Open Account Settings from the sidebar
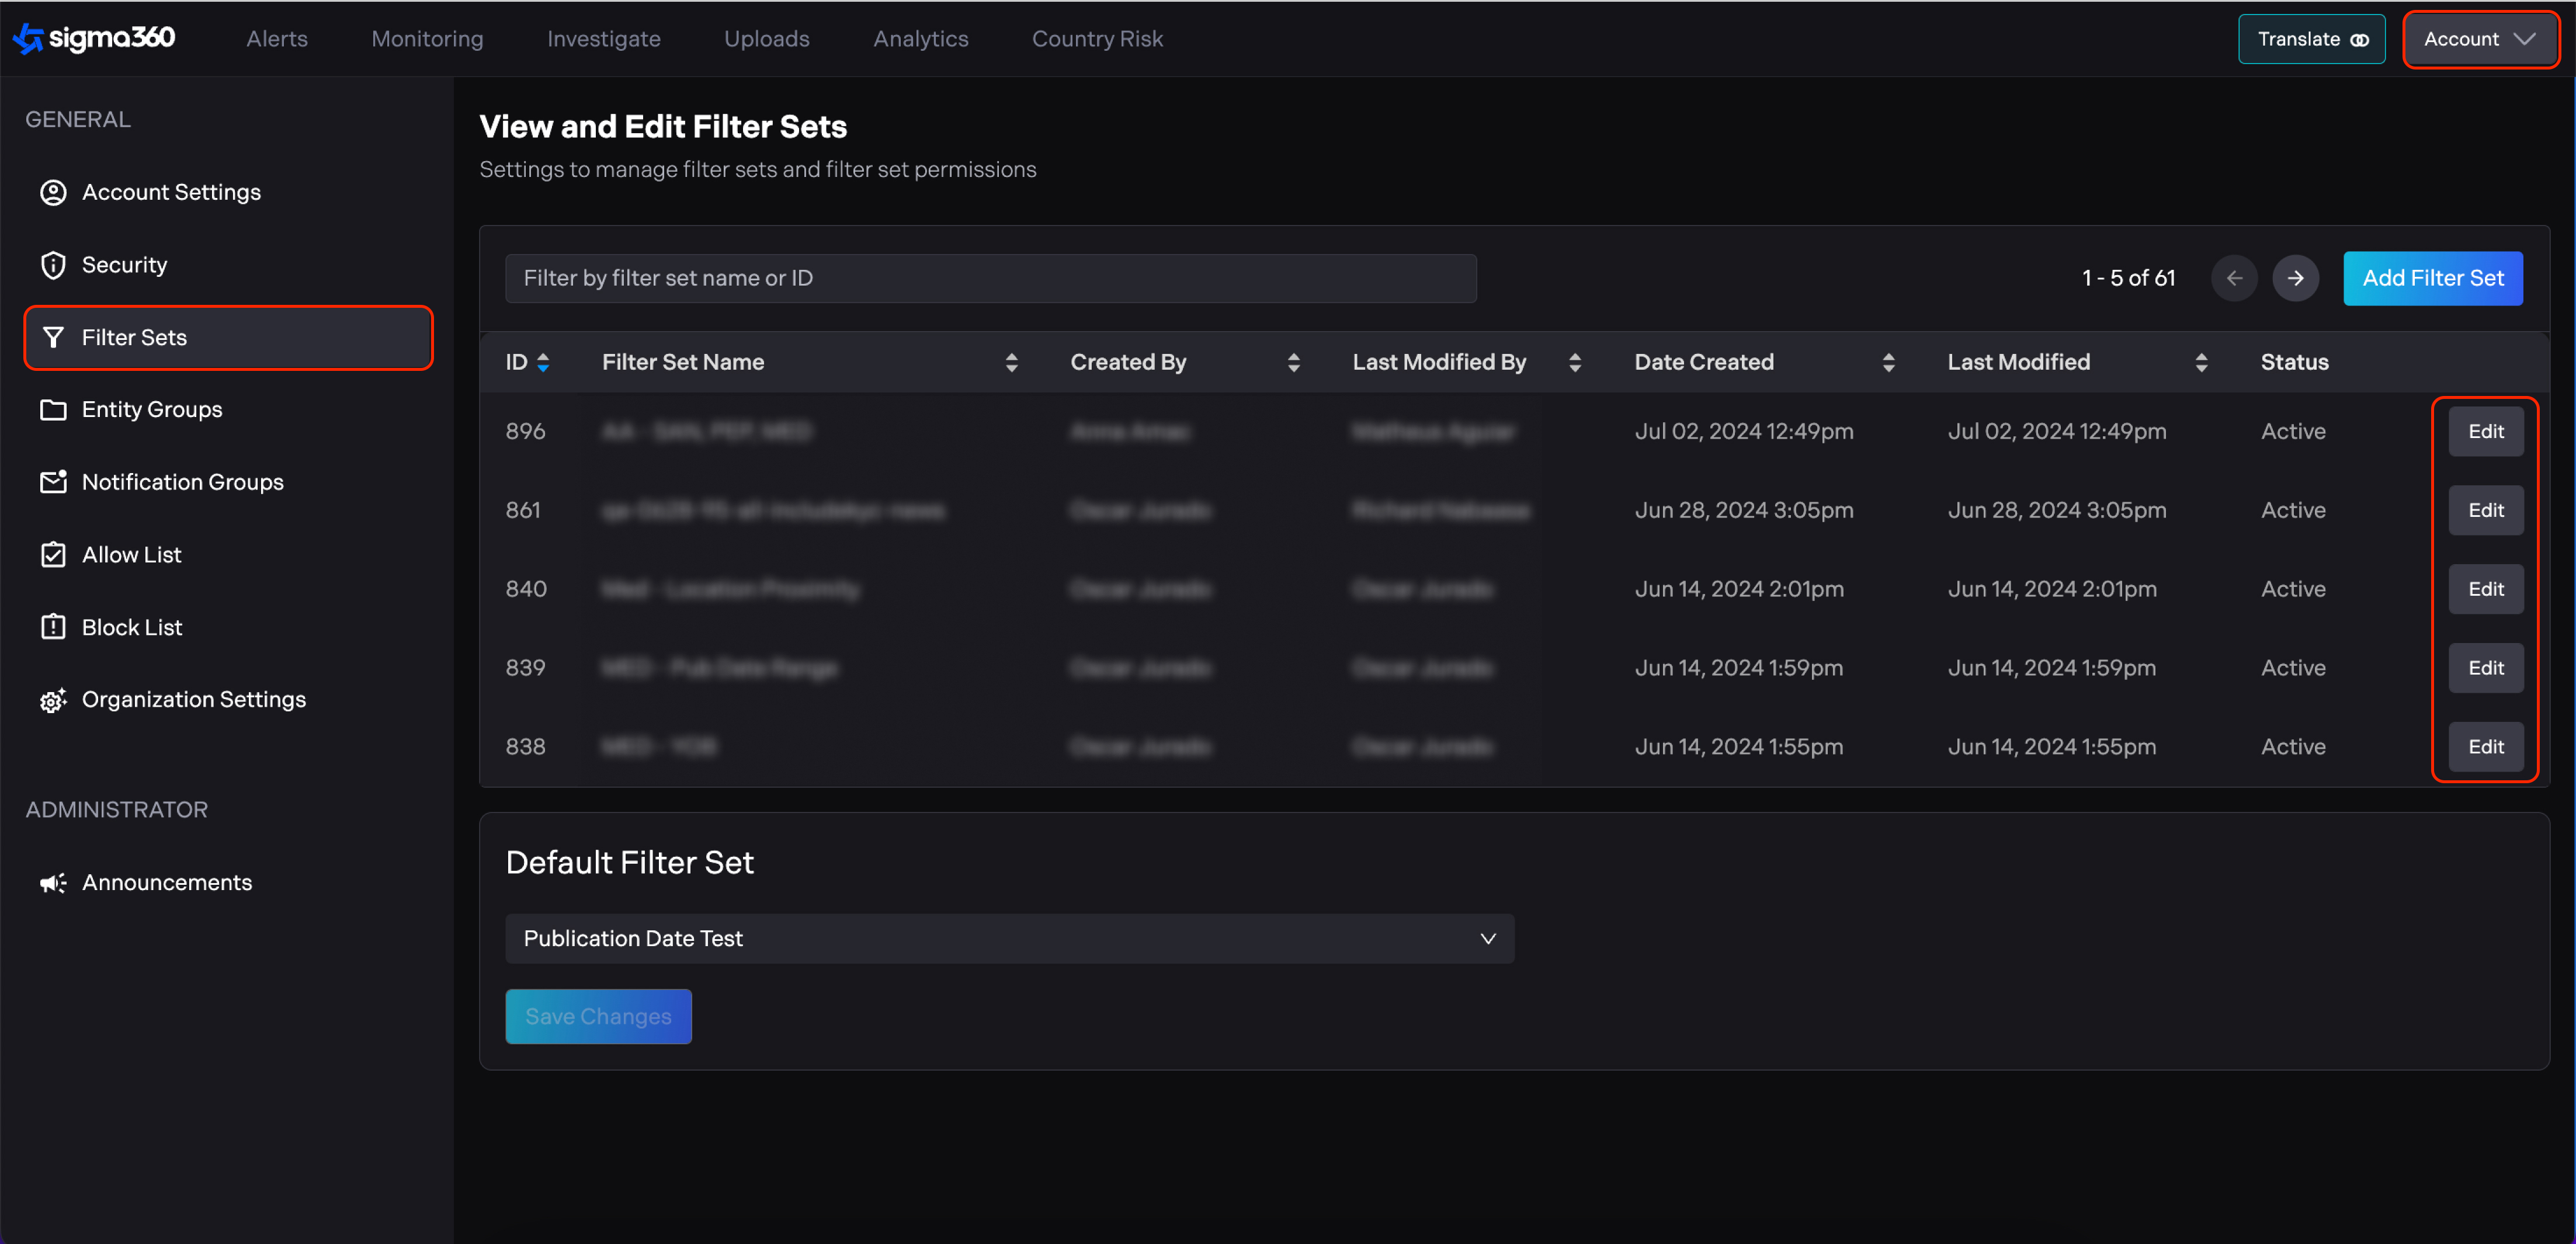This screenshot has height=1244, width=2576. [170, 192]
